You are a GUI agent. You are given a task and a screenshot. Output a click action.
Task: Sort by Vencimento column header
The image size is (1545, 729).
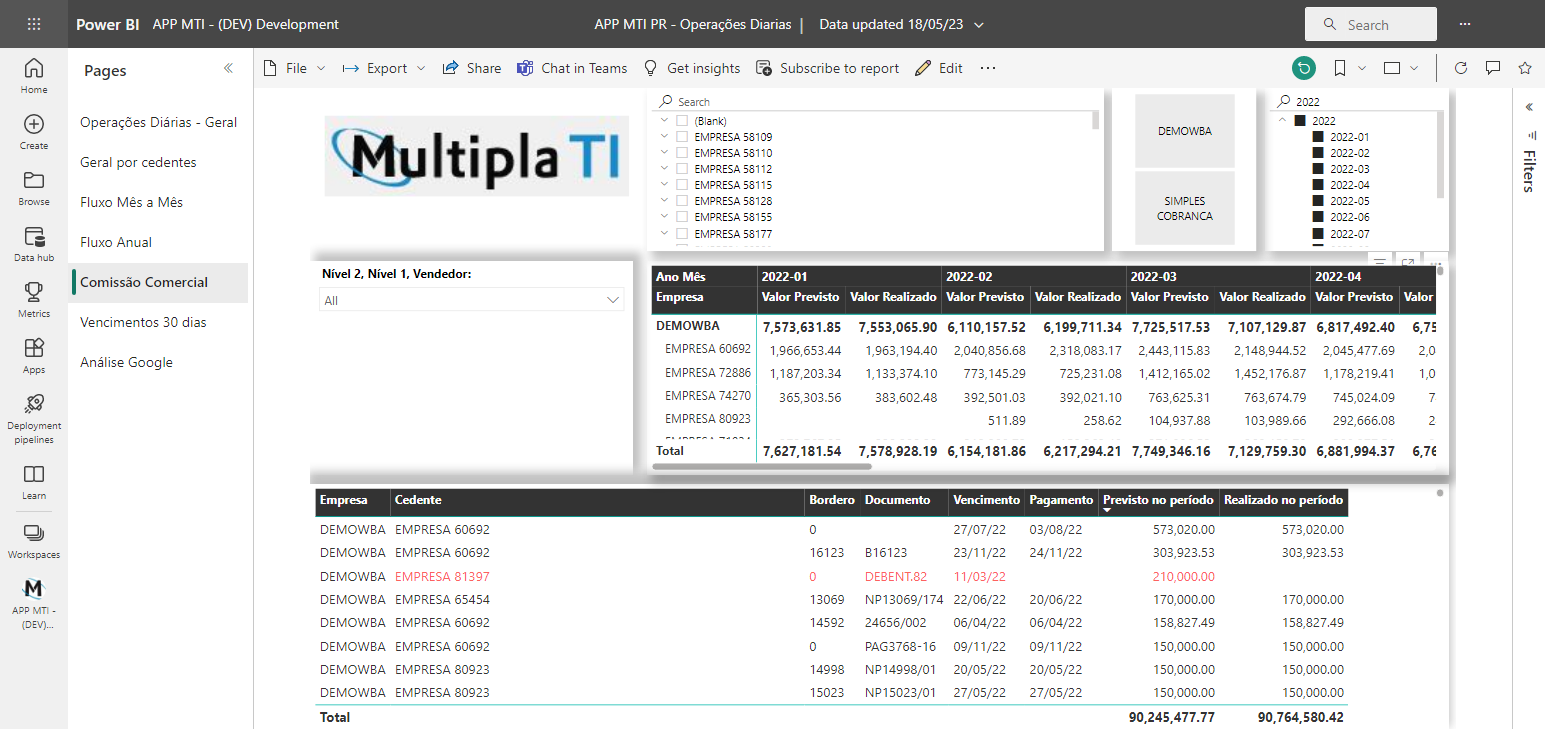pyautogui.click(x=986, y=500)
